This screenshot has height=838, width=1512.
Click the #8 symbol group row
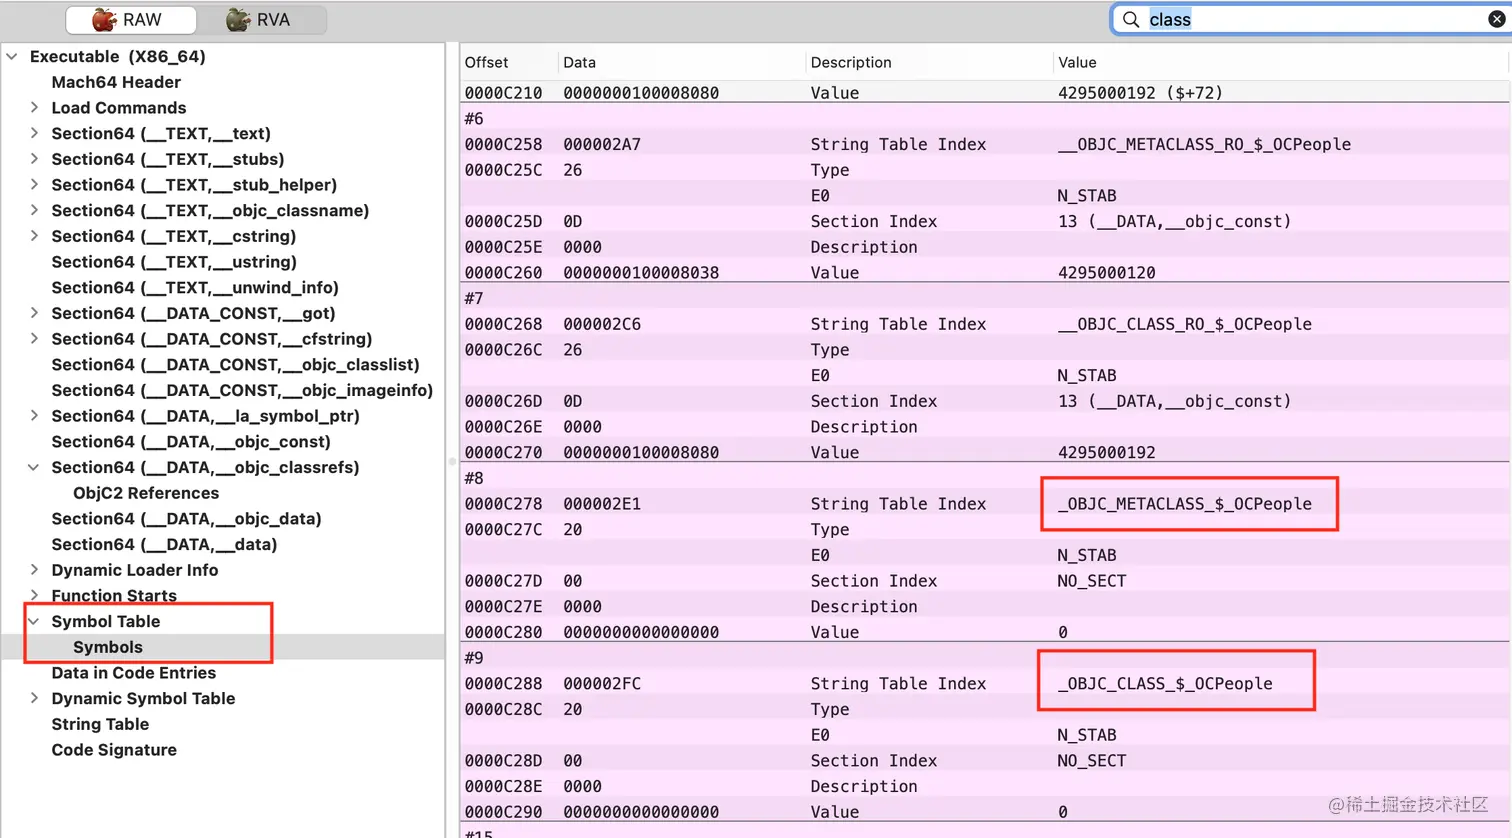click(x=985, y=478)
